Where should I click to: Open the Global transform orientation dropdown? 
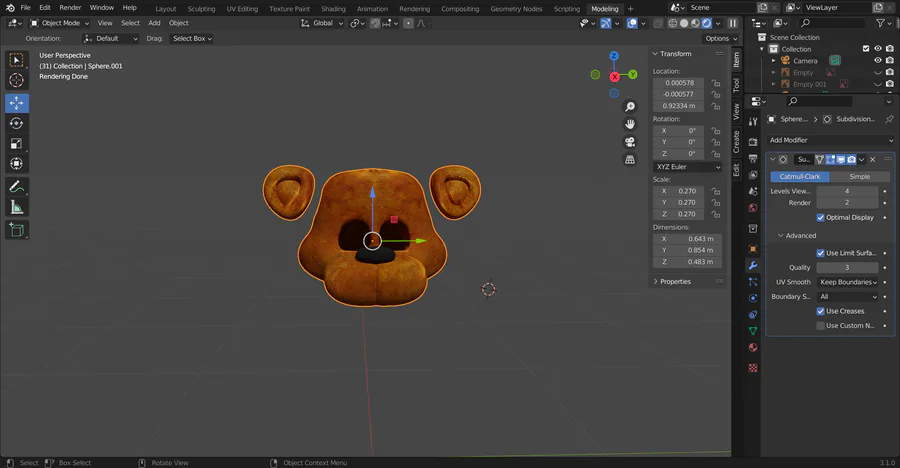322,23
